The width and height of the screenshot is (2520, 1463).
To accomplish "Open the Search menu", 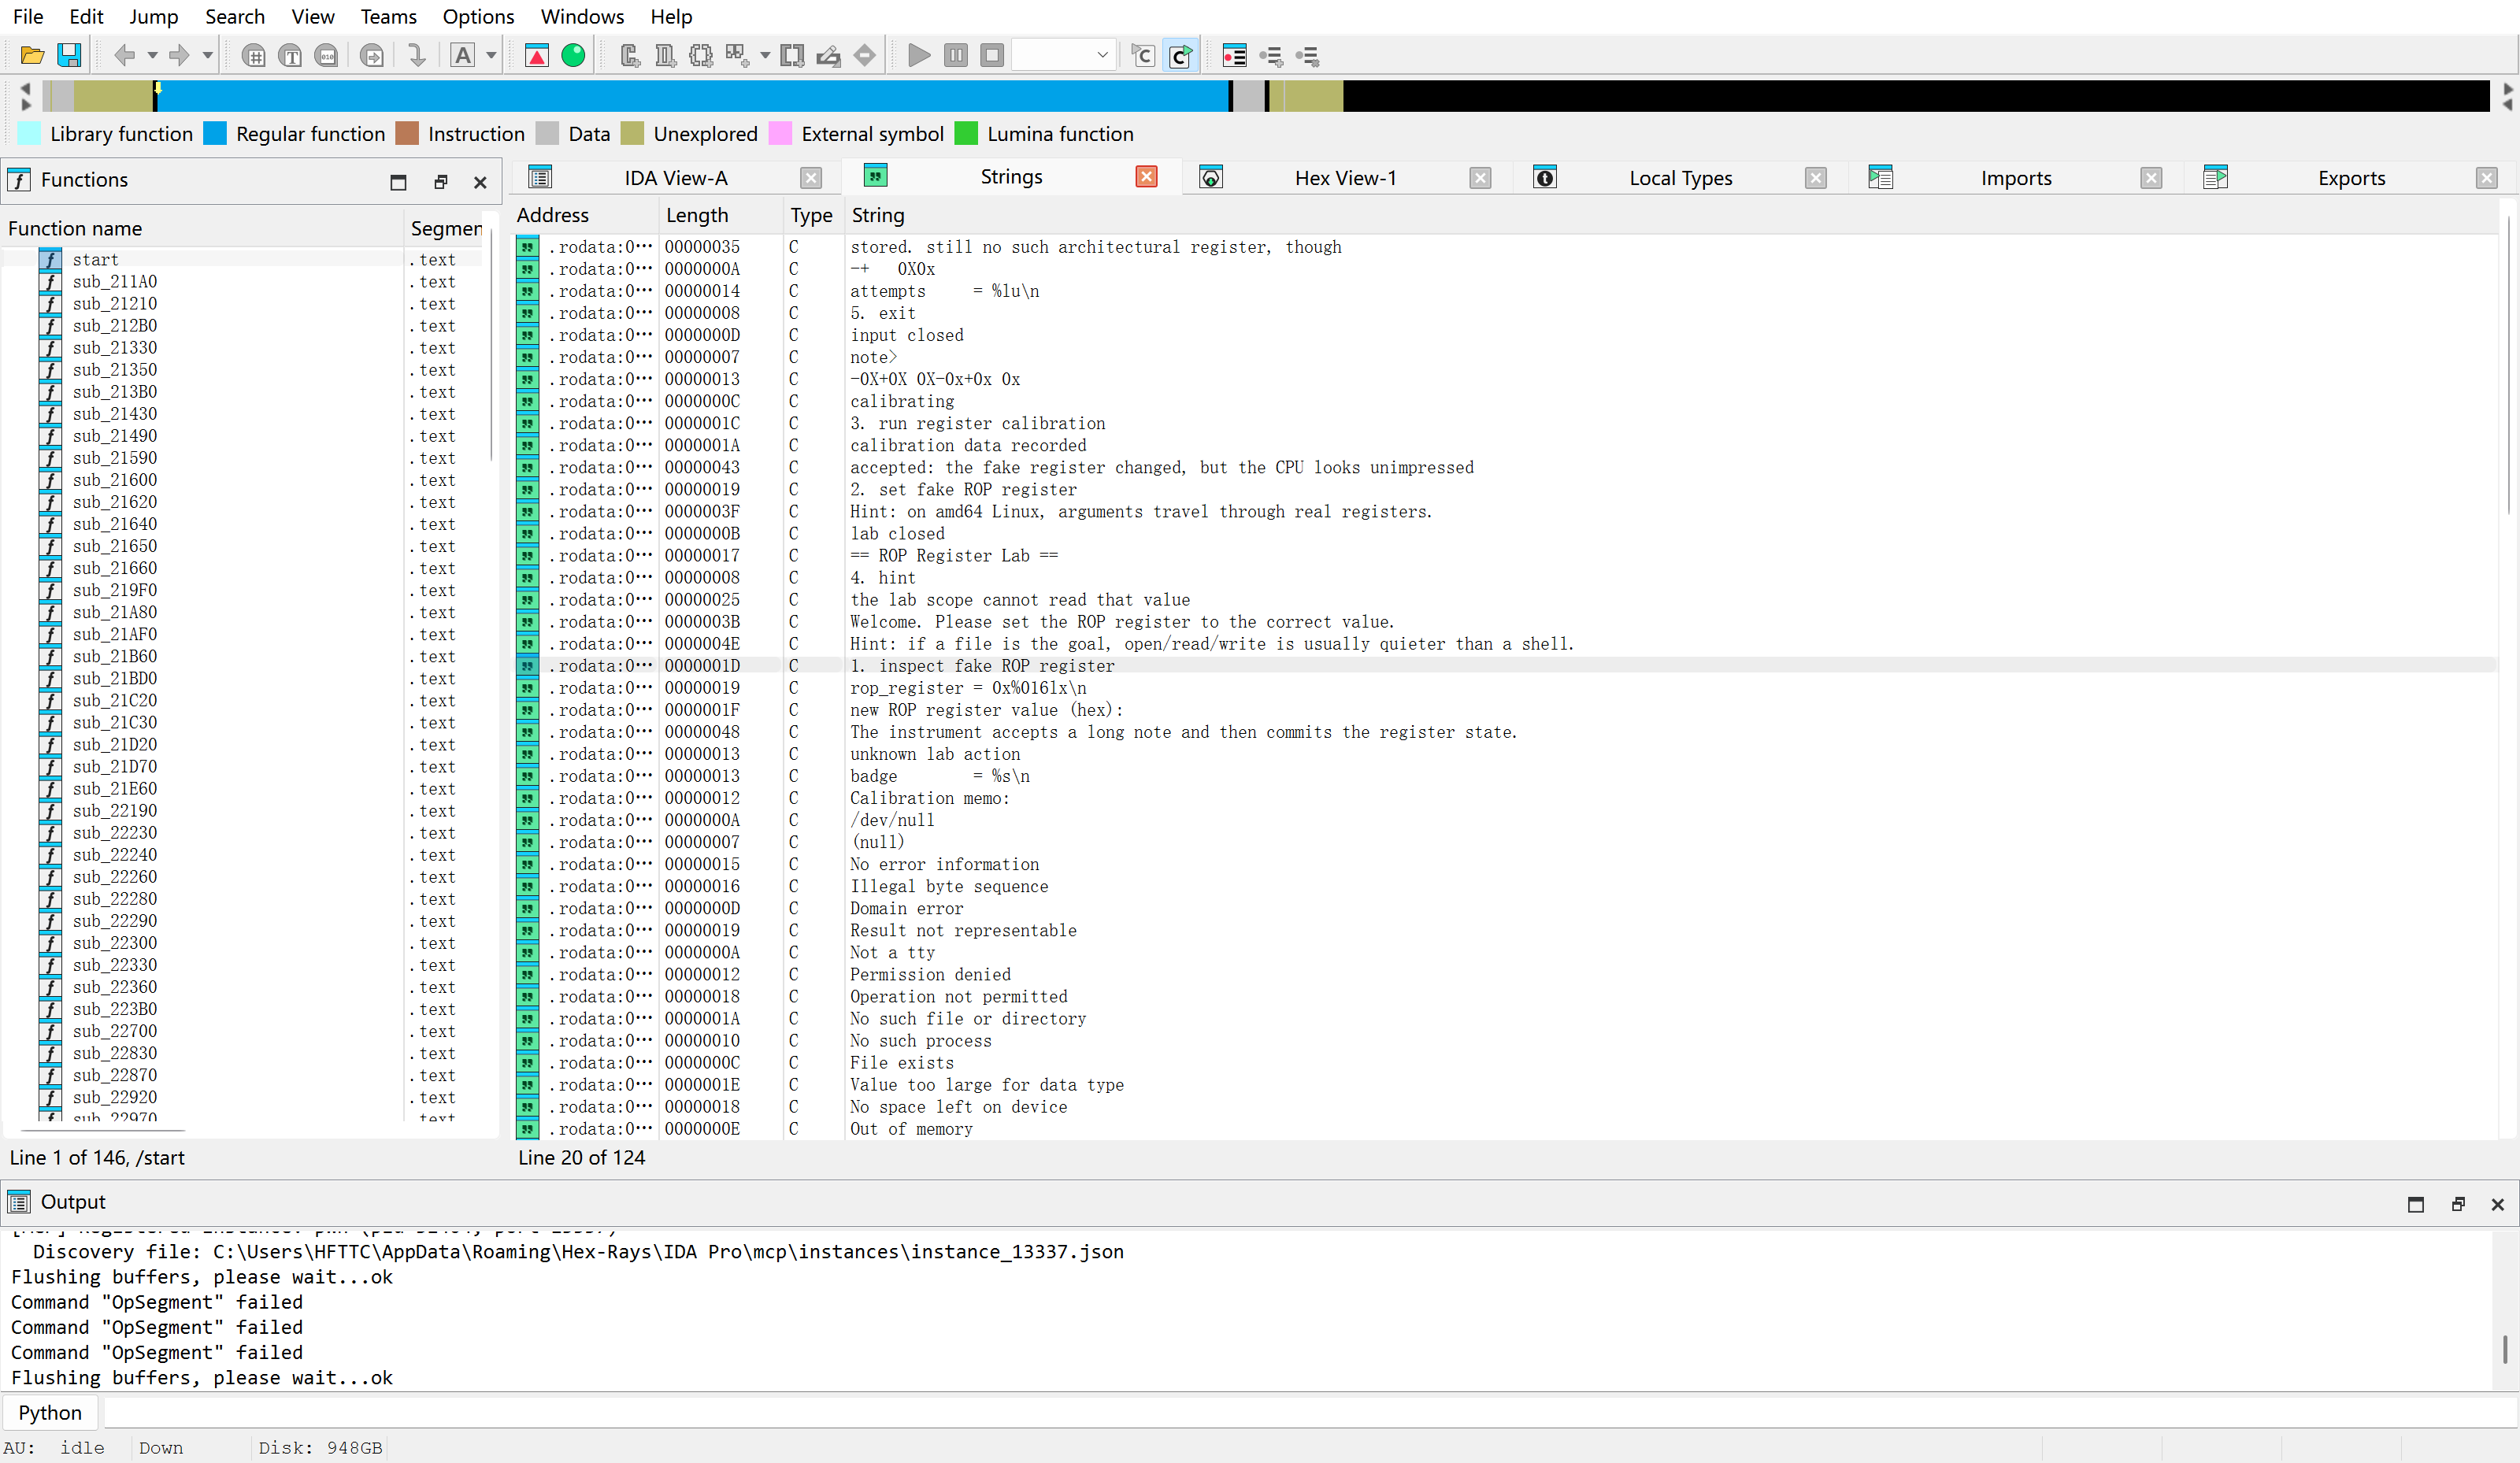I will tap(235, 17).
